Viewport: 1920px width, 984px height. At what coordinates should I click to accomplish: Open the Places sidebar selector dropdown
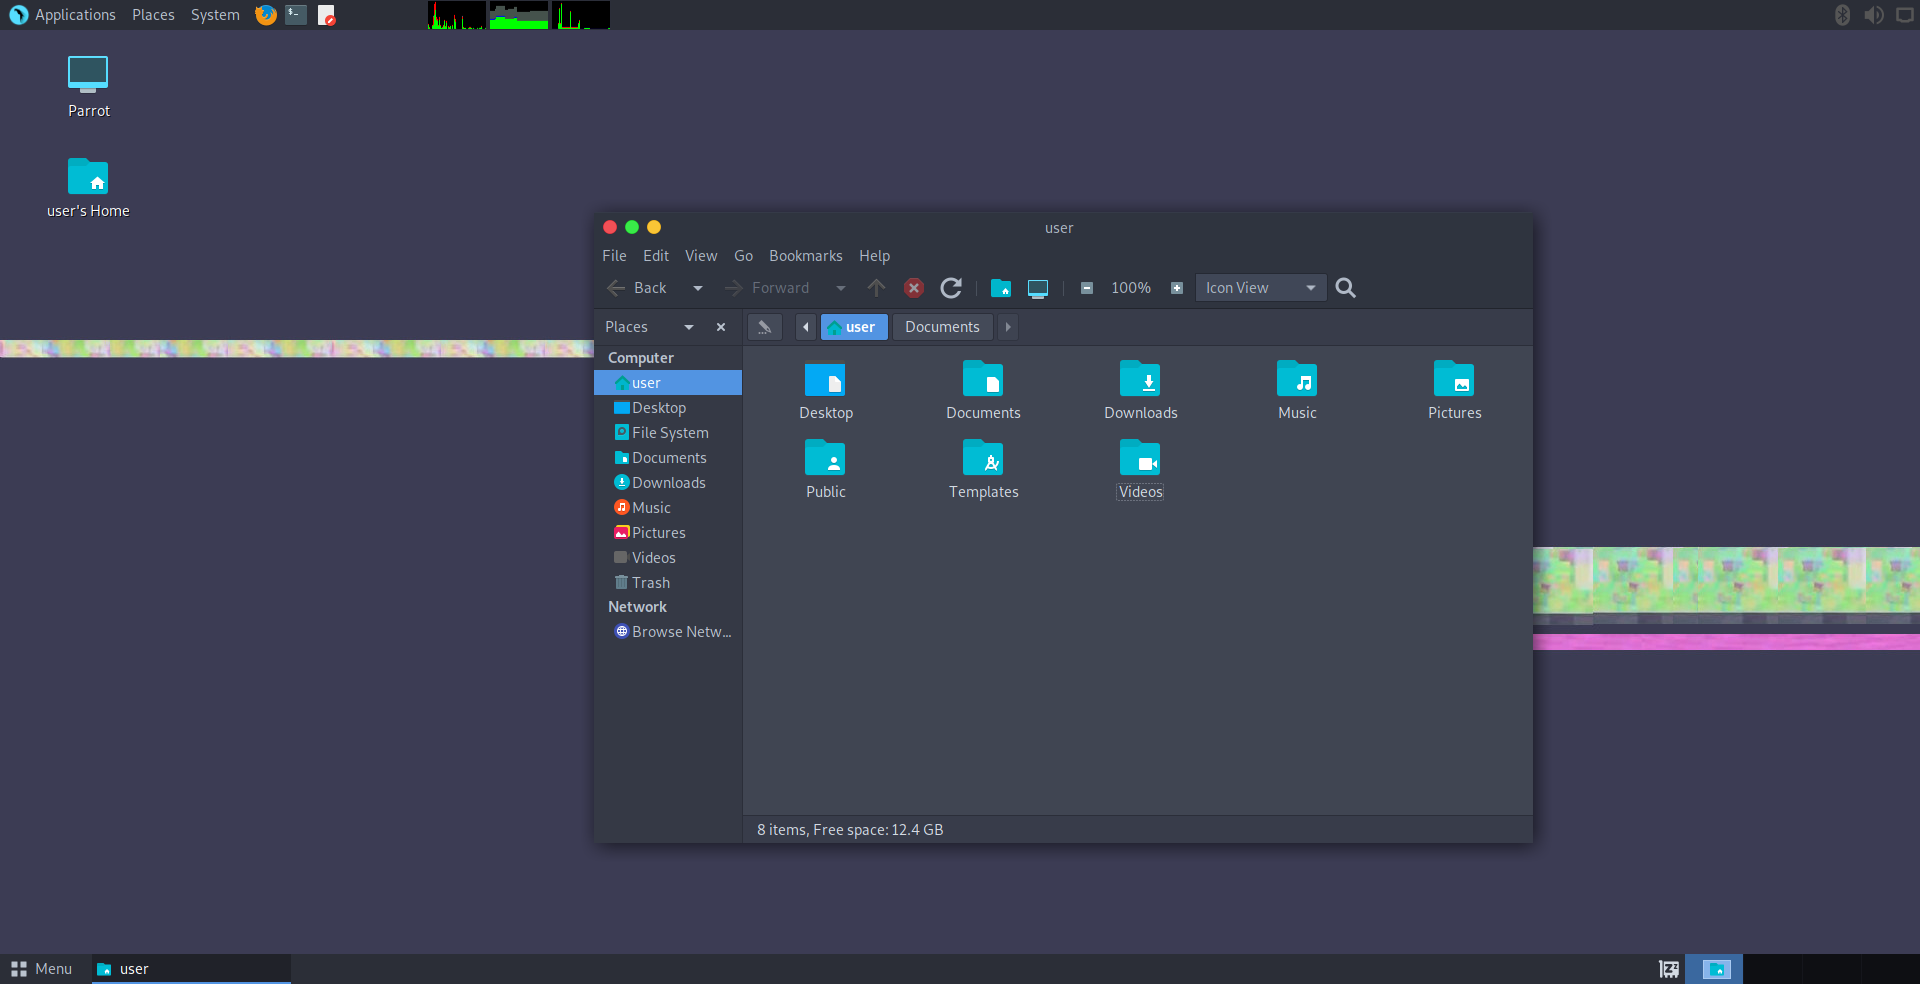point(688,327)
